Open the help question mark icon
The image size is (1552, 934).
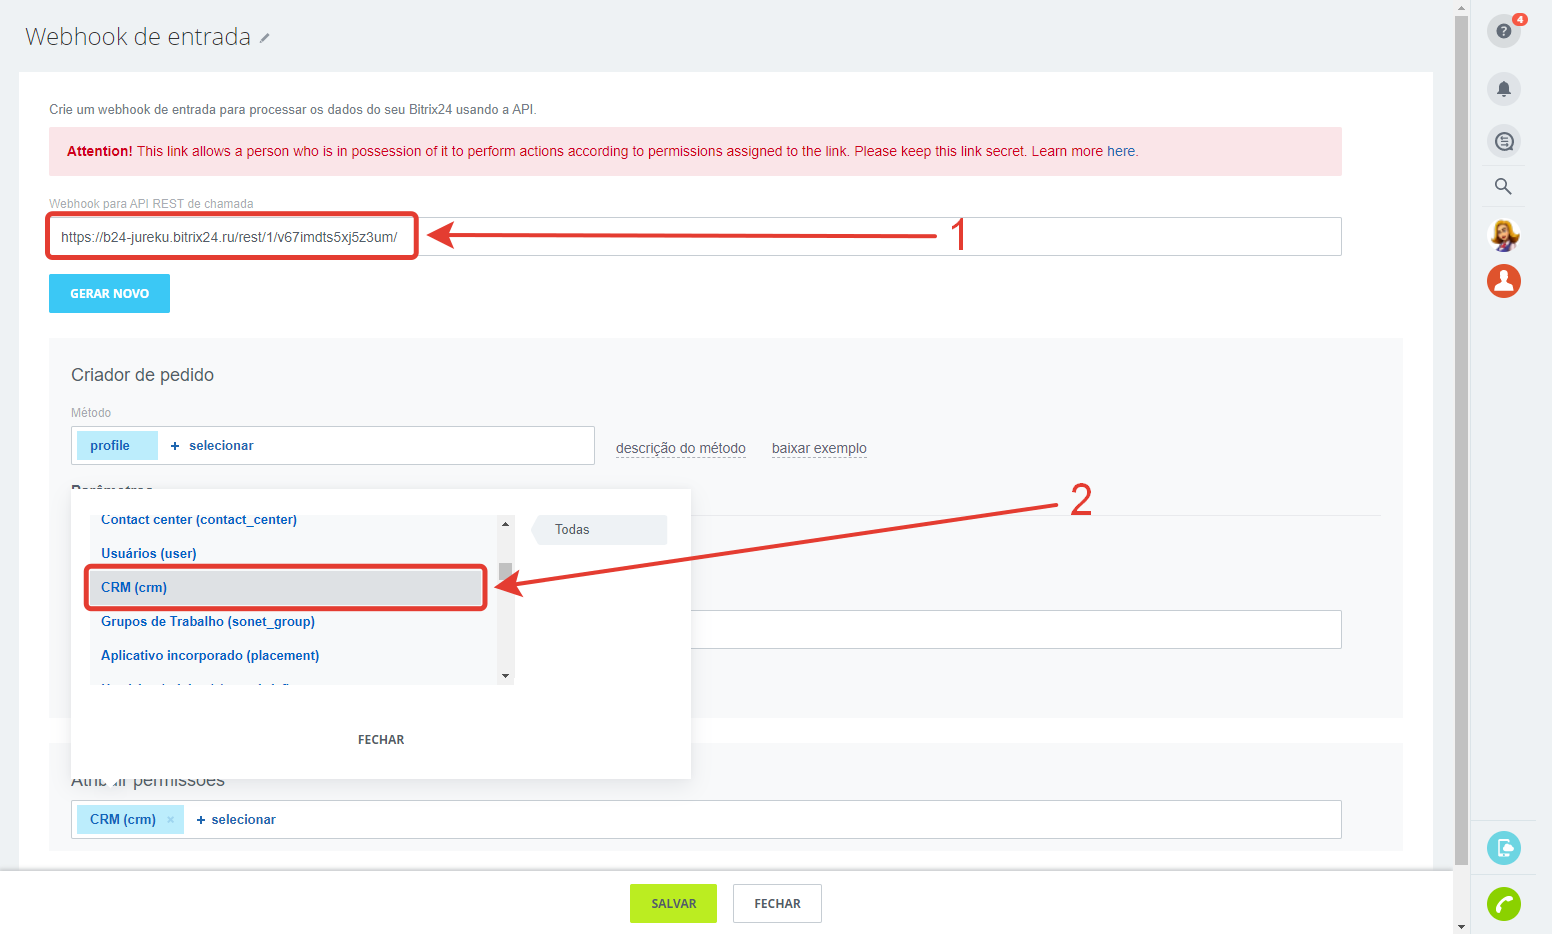coord(1503,31)
